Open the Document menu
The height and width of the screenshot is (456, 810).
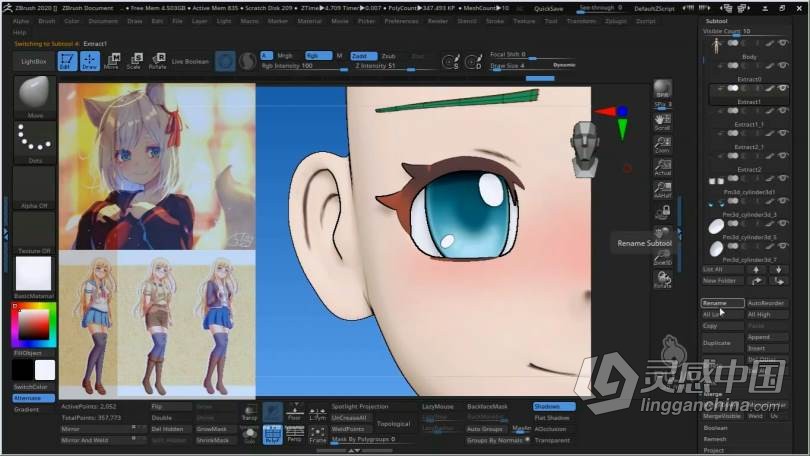pos(103,21)
